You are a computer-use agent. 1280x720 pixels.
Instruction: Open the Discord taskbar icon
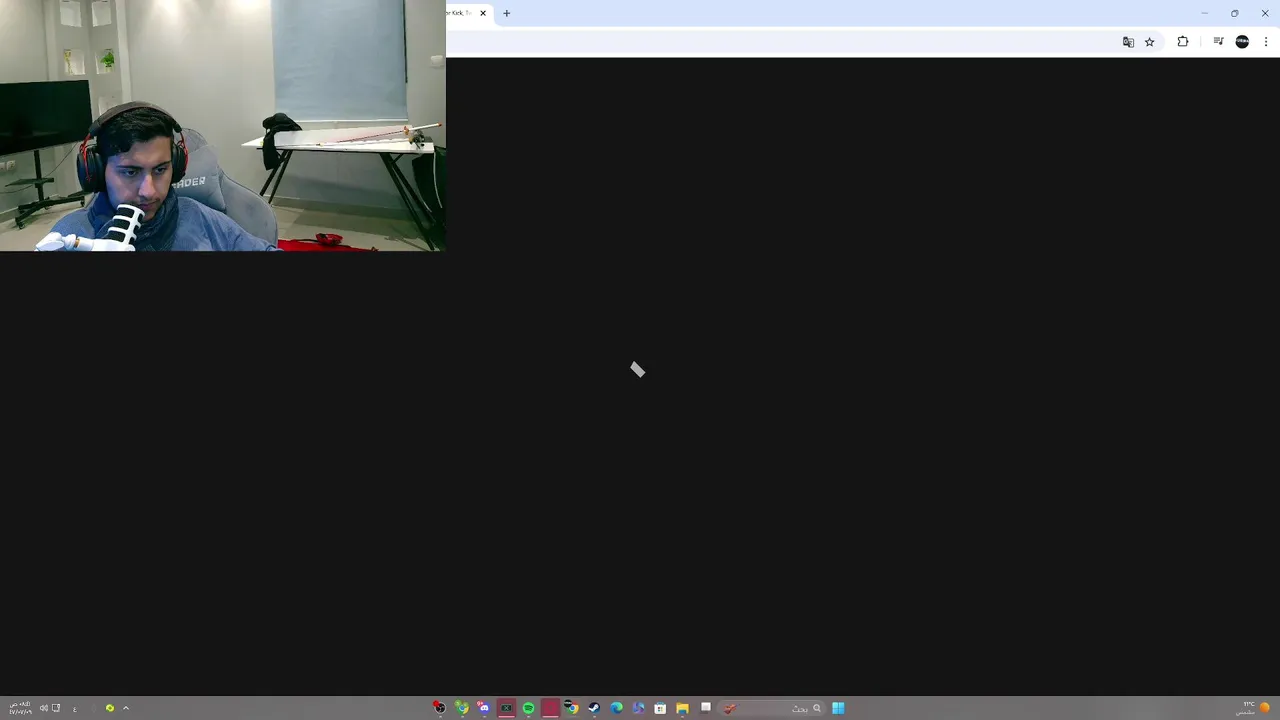pos(484,708)
